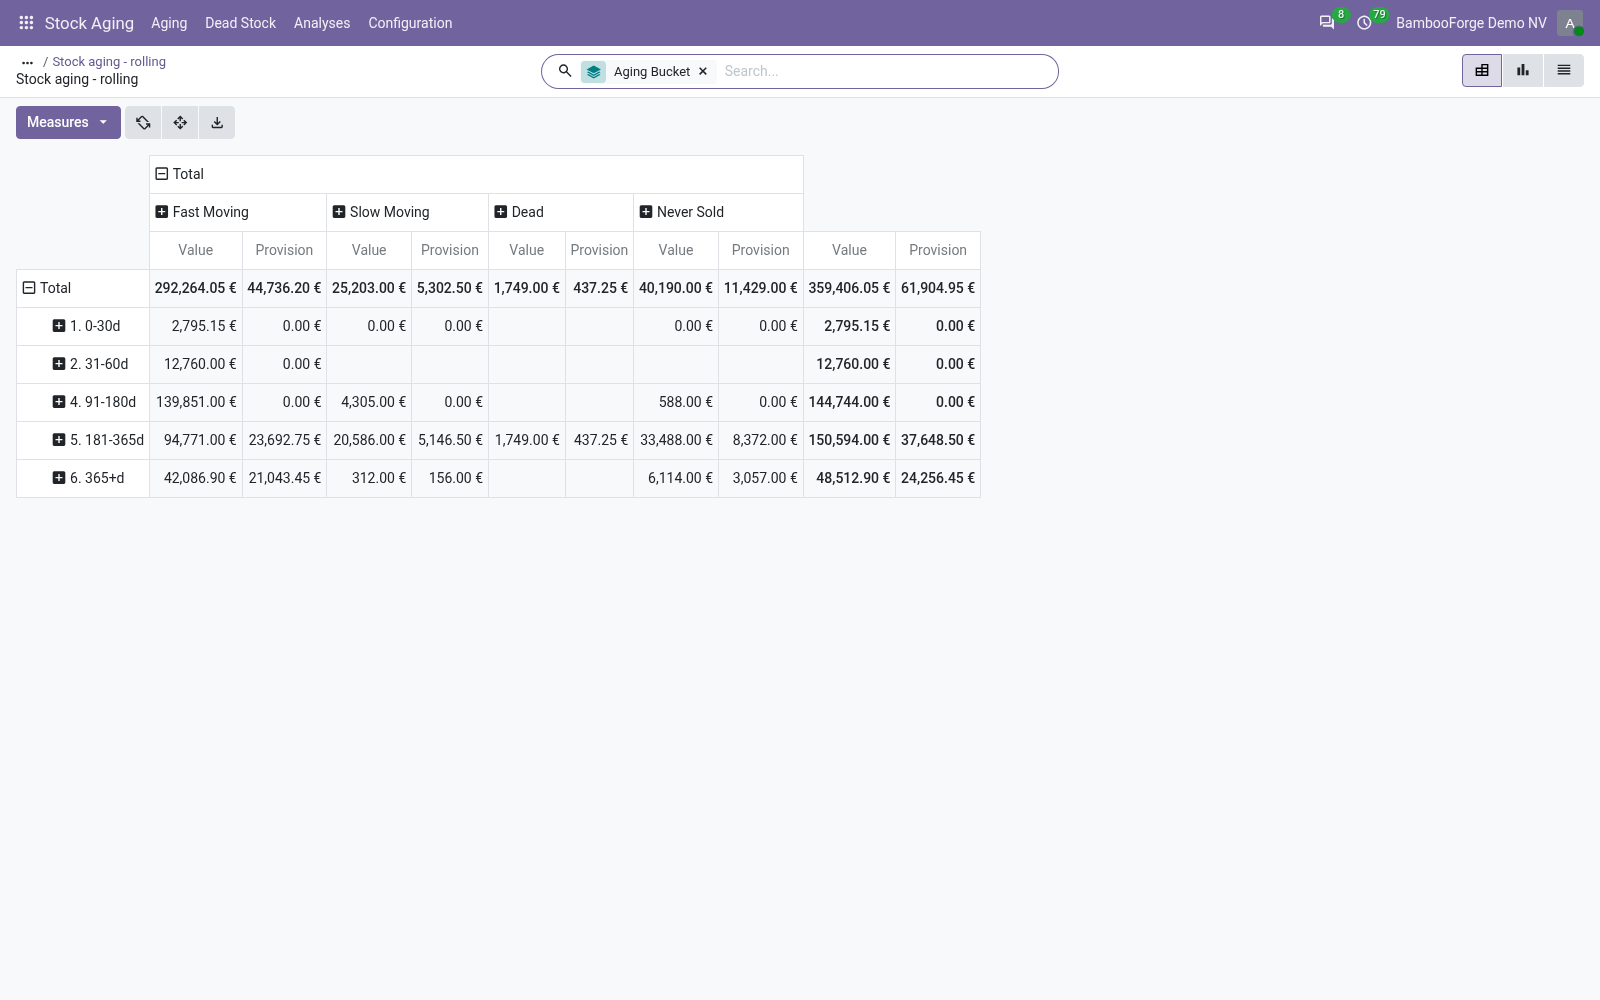Open the user avatar menu
This screenshot has width=1600, height=1000.
1570,23
